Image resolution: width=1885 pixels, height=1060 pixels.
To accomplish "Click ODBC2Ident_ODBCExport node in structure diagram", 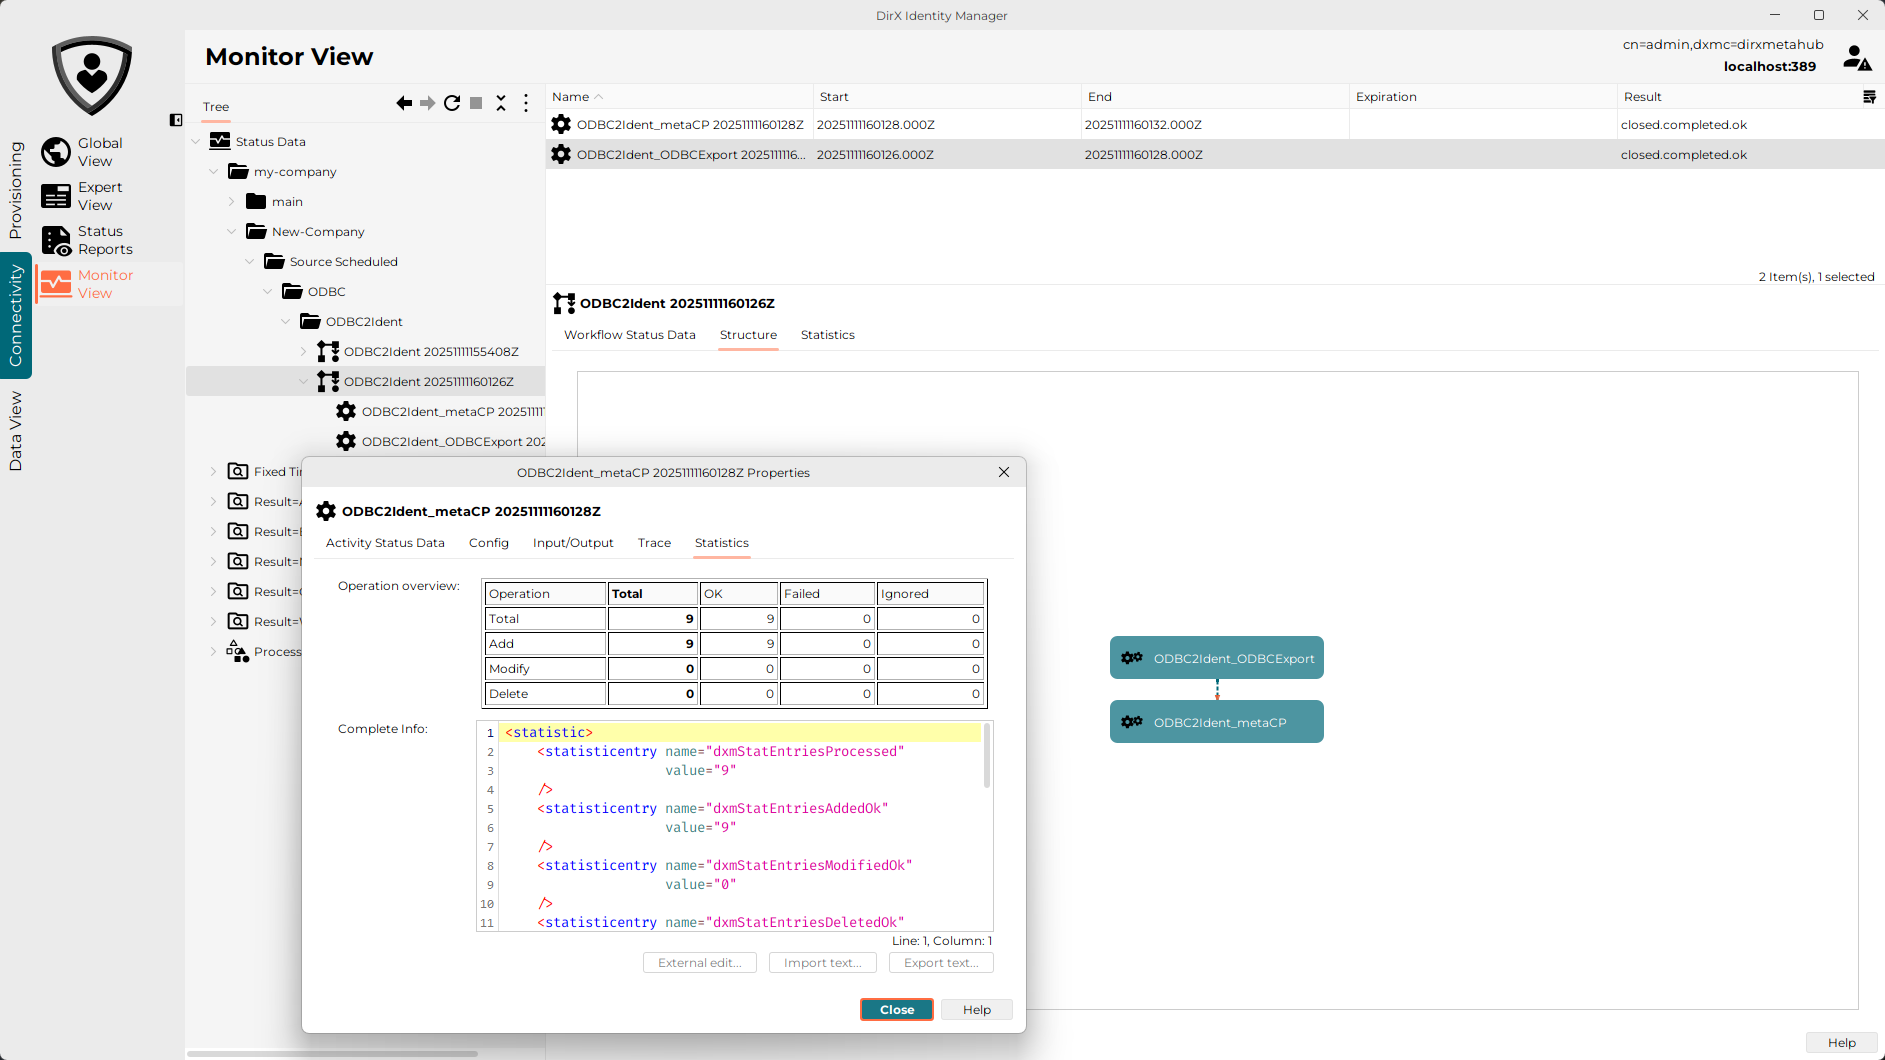I will (x=1217, y=658).
